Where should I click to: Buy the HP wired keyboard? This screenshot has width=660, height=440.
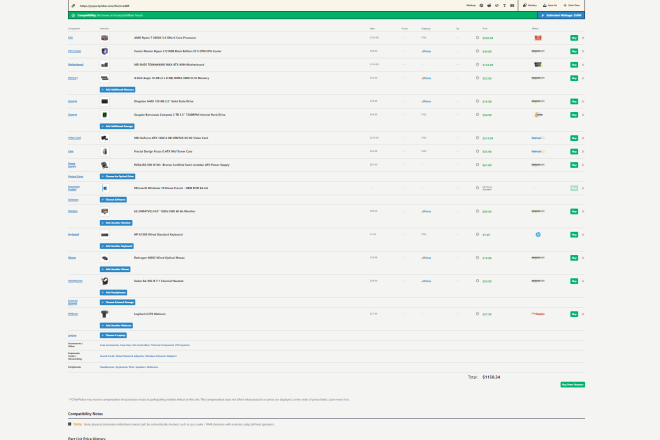point(574,235)
